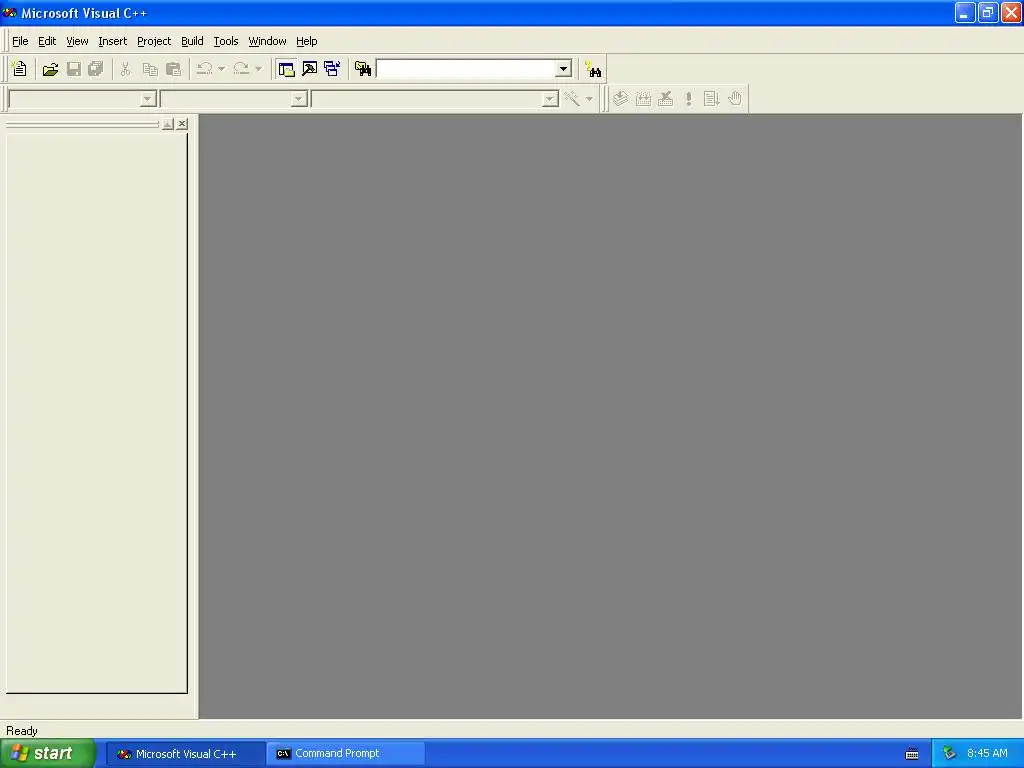
Task: Click the WizardBar actions wand icon
Action: pyautogui.click(x=572, y=99)
